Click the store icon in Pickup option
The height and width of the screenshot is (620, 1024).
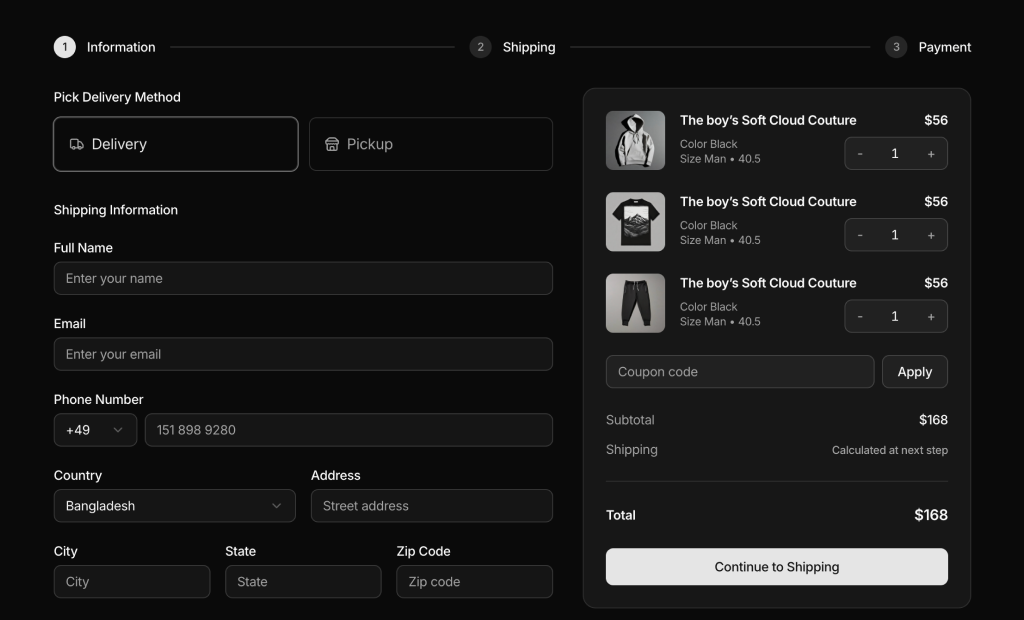tap(332, 144)
